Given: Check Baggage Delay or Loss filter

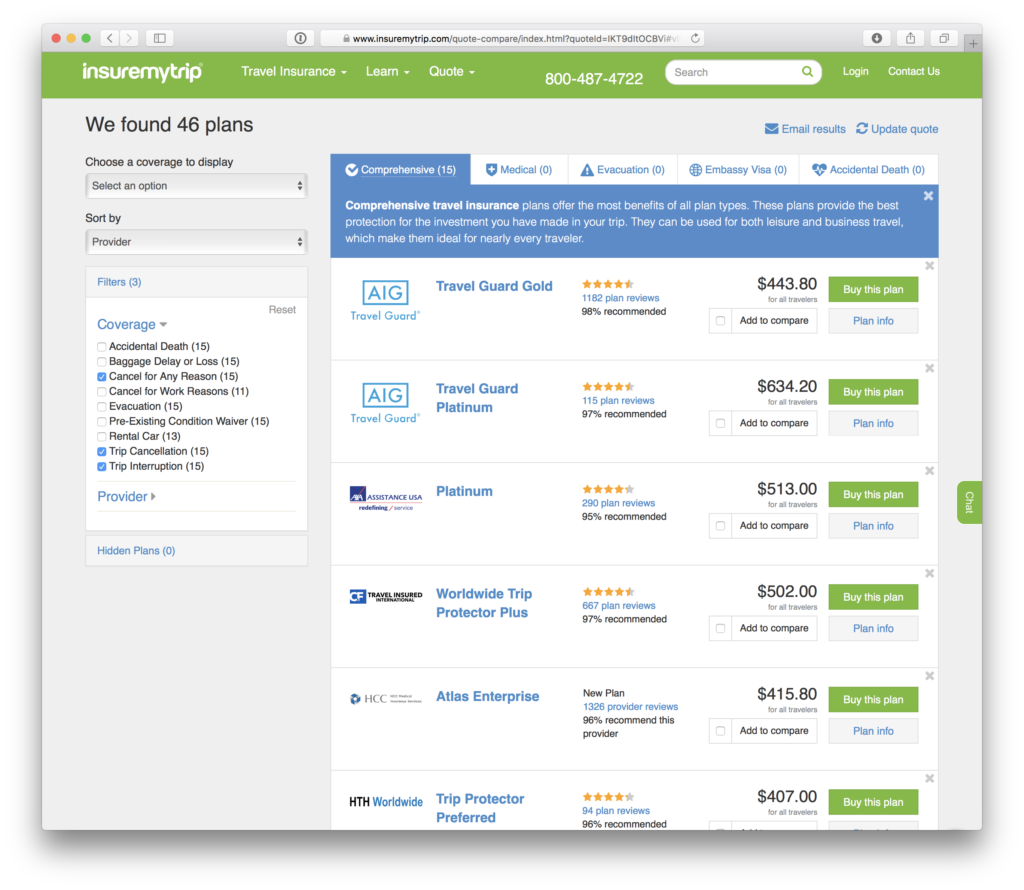Looking at the screenshot, I should coord(102,362).
